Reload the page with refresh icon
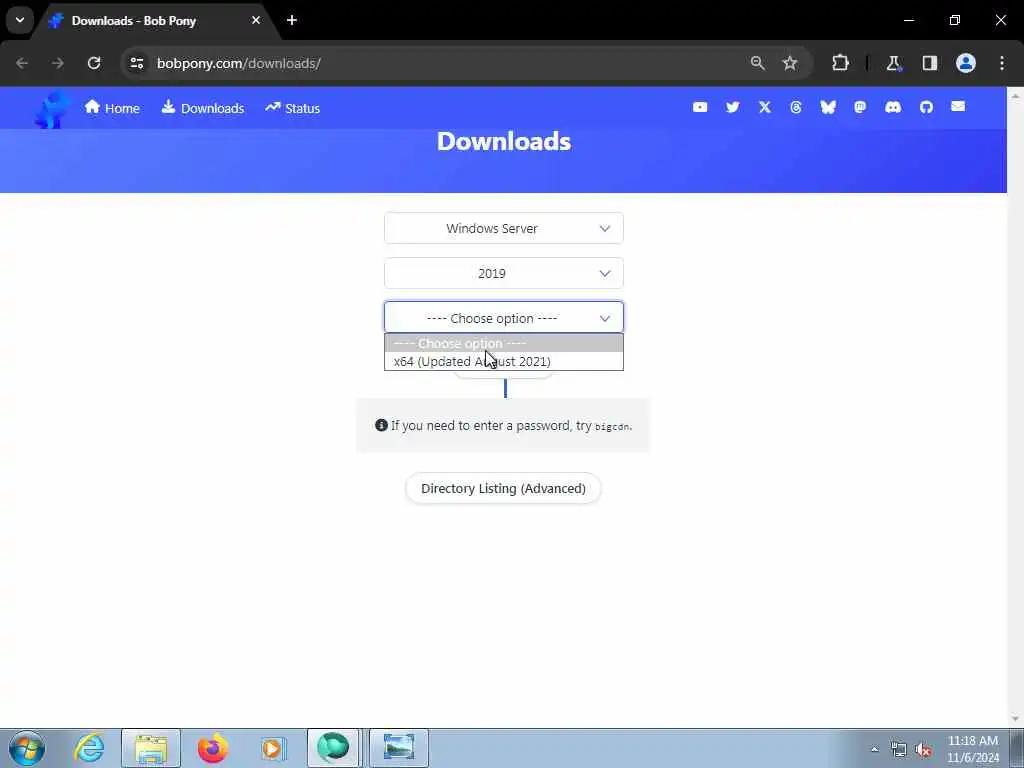 tap(94, 63)
